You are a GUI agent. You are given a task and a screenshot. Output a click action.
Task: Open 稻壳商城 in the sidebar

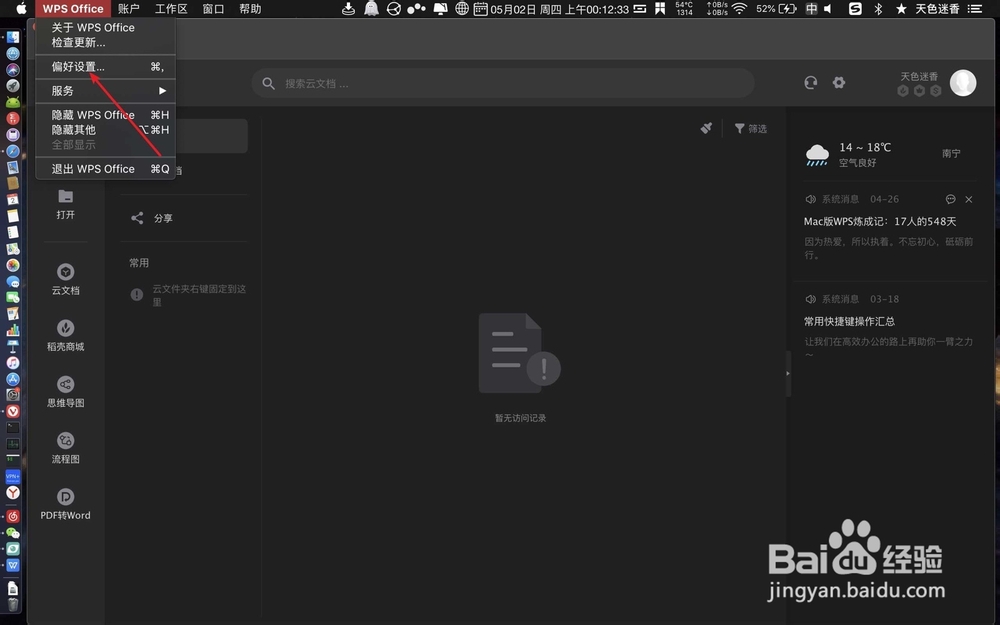point(65,335)
